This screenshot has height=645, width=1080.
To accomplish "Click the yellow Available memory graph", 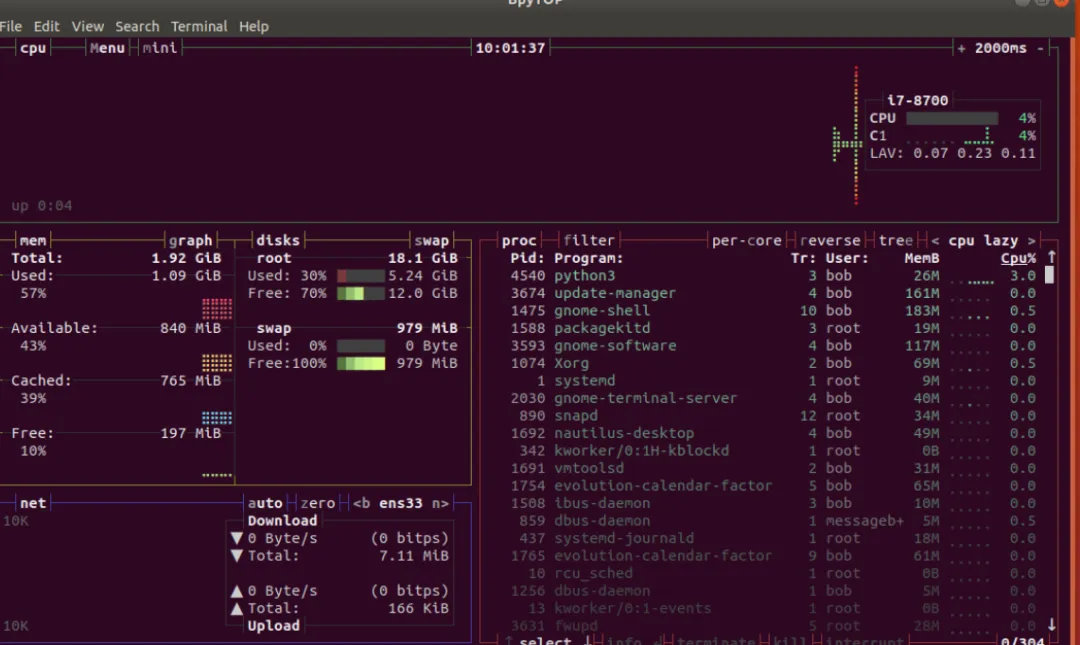I will tap(217, 362).
